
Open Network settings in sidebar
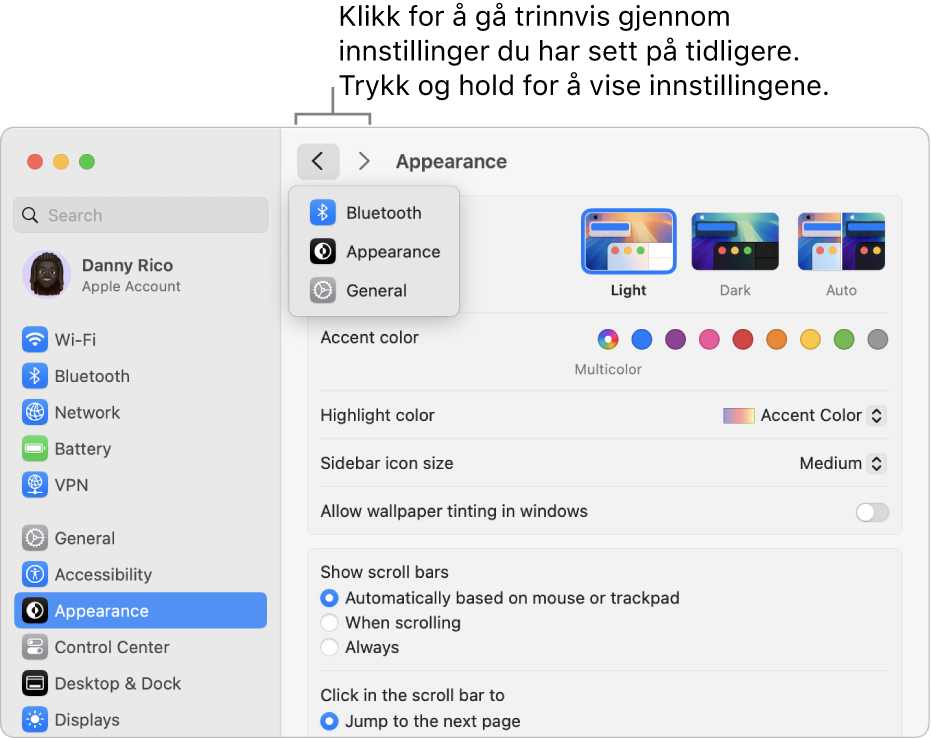(141, 412)
